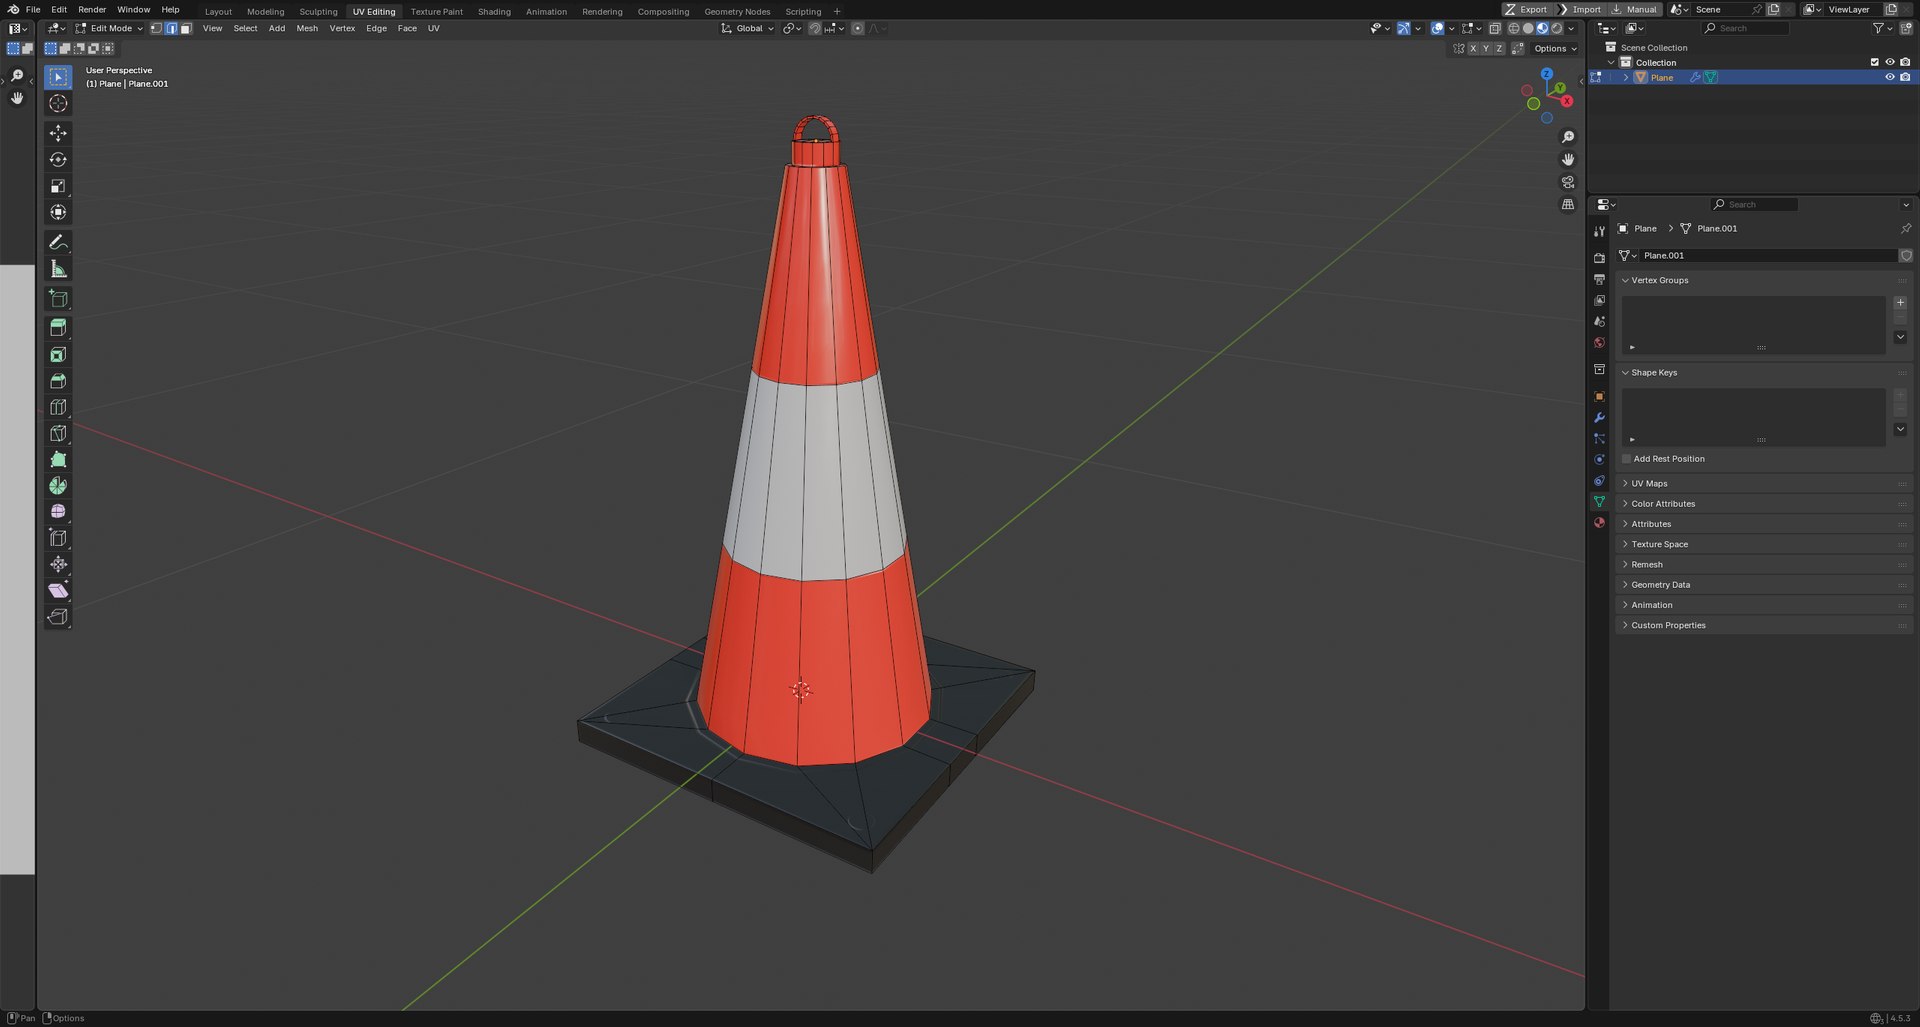This screenshot has height=1027, width=1920.
Task: Switch viewport between perspective and orthographic
Action: pyautogui.click(x=1568, y=204)
